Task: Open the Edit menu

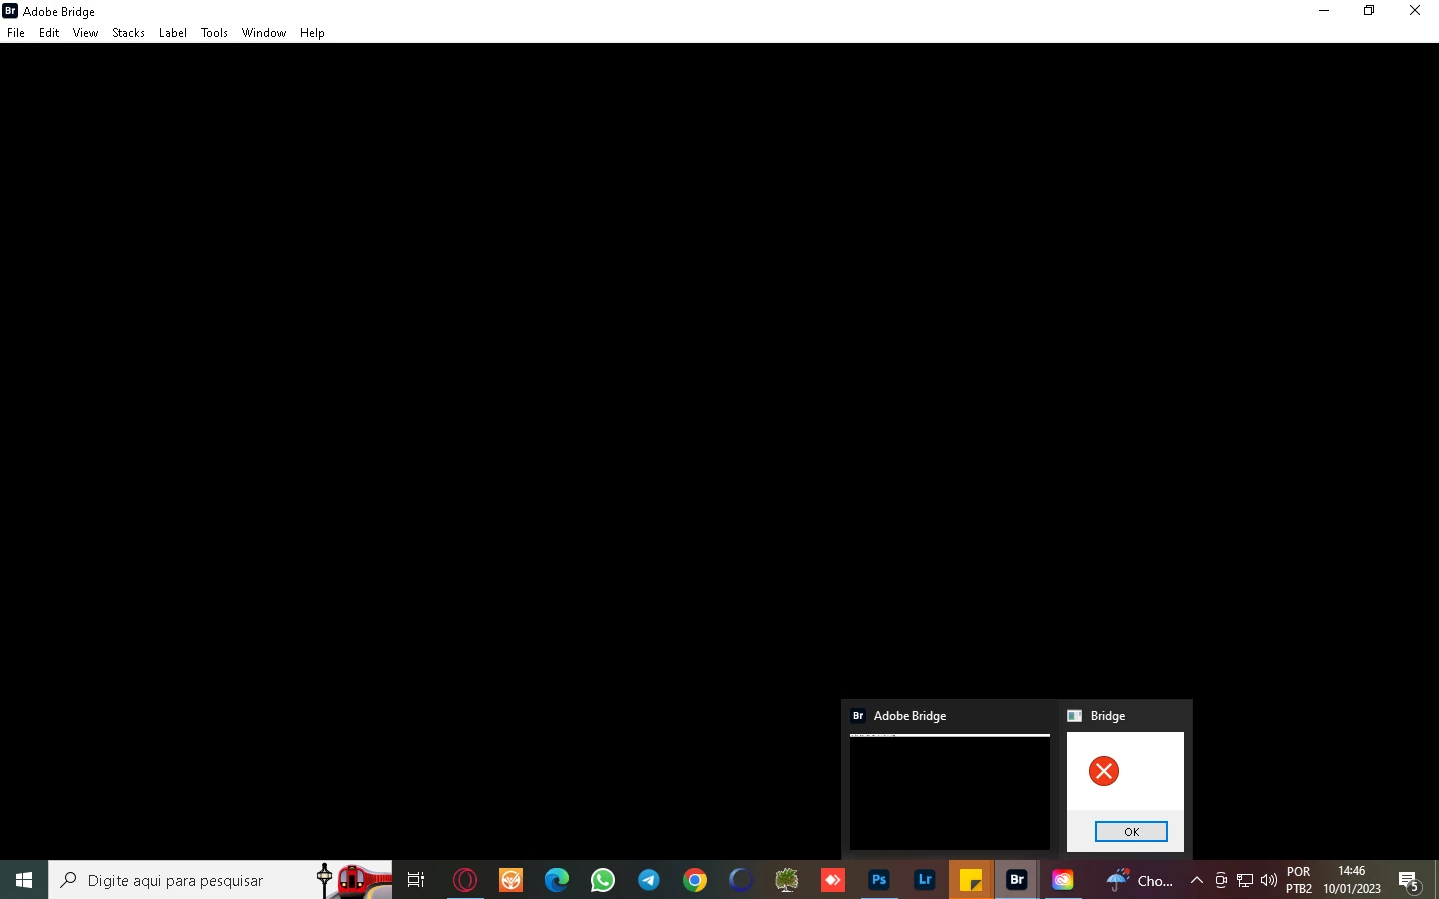Action: (x=49, y=33)
